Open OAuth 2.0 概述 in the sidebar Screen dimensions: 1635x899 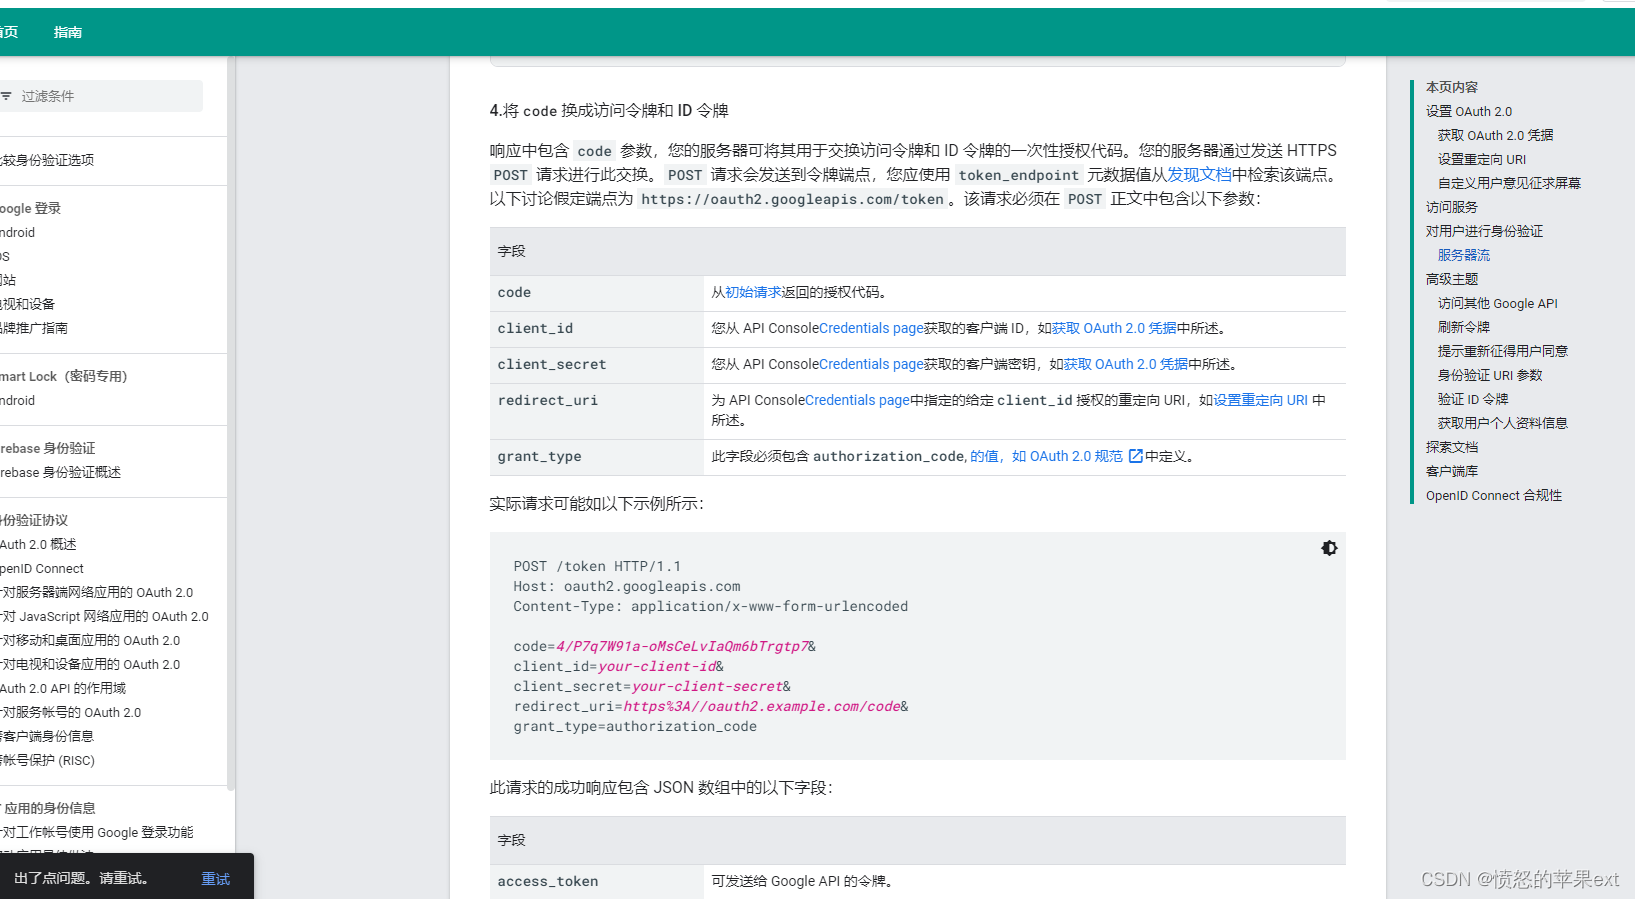click(38, 544)
